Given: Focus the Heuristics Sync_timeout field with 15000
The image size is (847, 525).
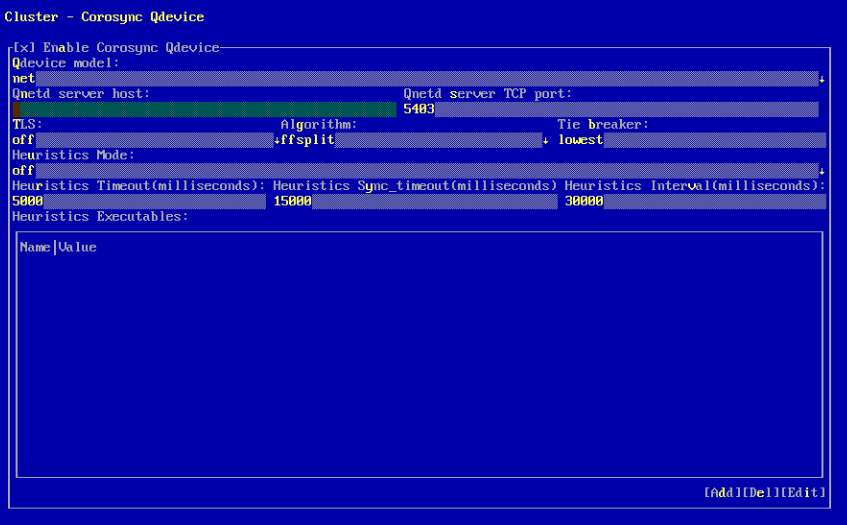Looking at the screenshot, I should pos(414,201).
